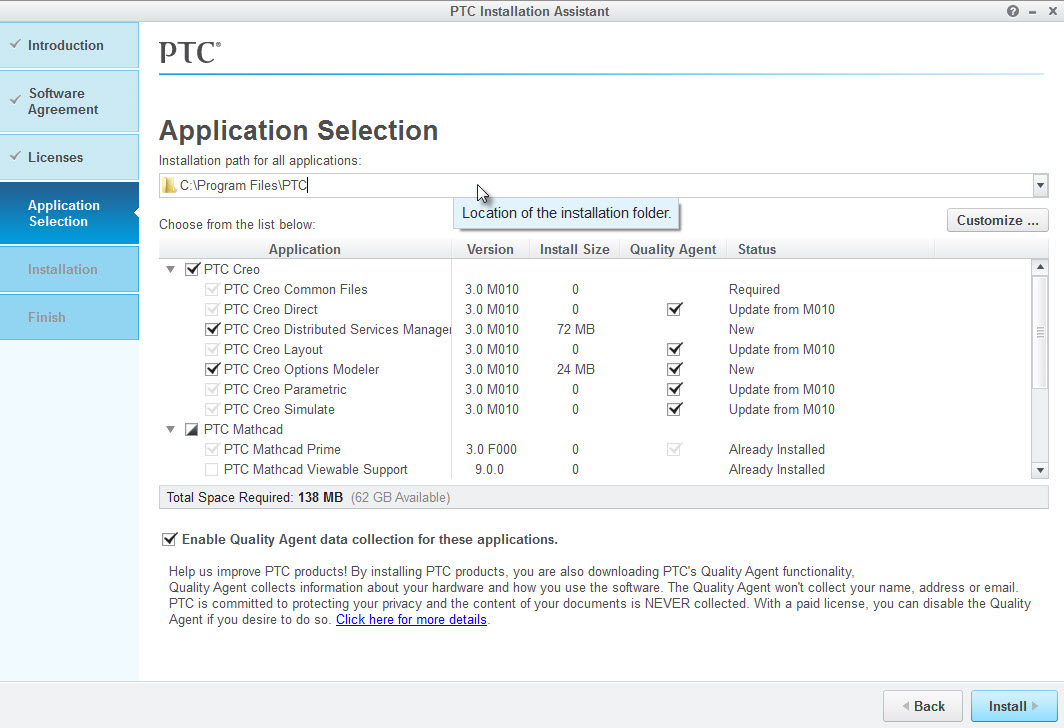The height and width of the screenshot is (728, 1064).
Task: Click the Back button
Action: pos(923,706)
